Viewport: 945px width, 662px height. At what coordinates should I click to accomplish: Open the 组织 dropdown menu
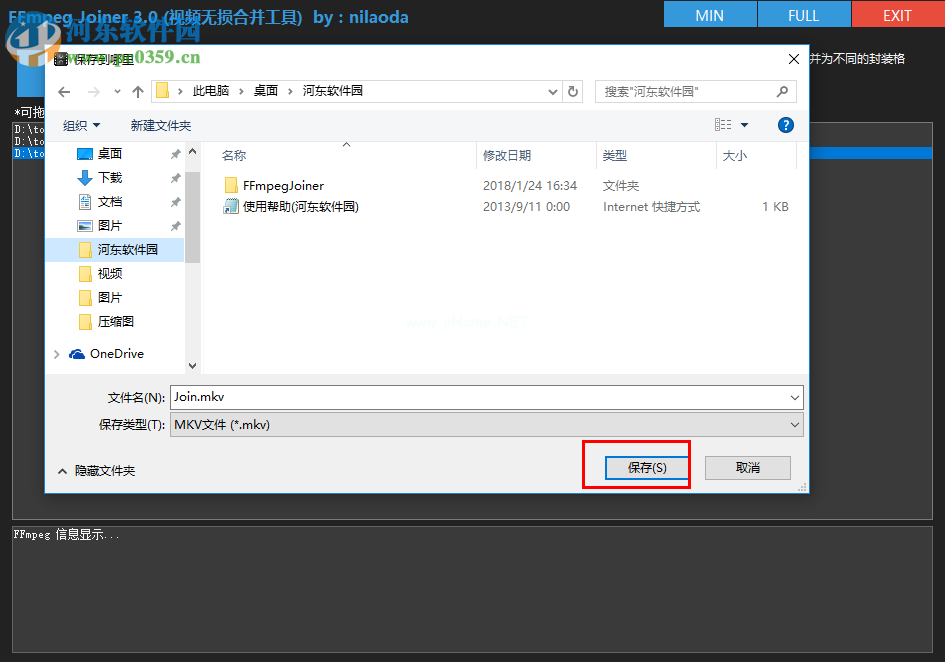click(x=79, y=125)
